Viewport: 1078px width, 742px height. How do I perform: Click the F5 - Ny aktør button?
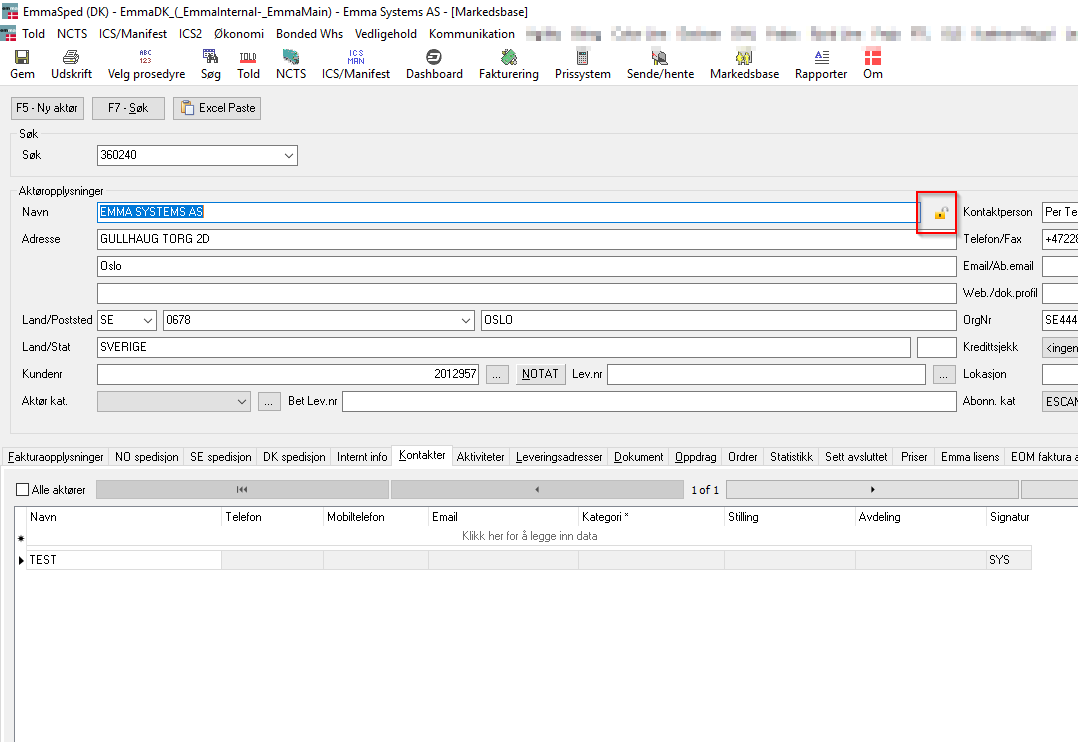click(47, 108)
